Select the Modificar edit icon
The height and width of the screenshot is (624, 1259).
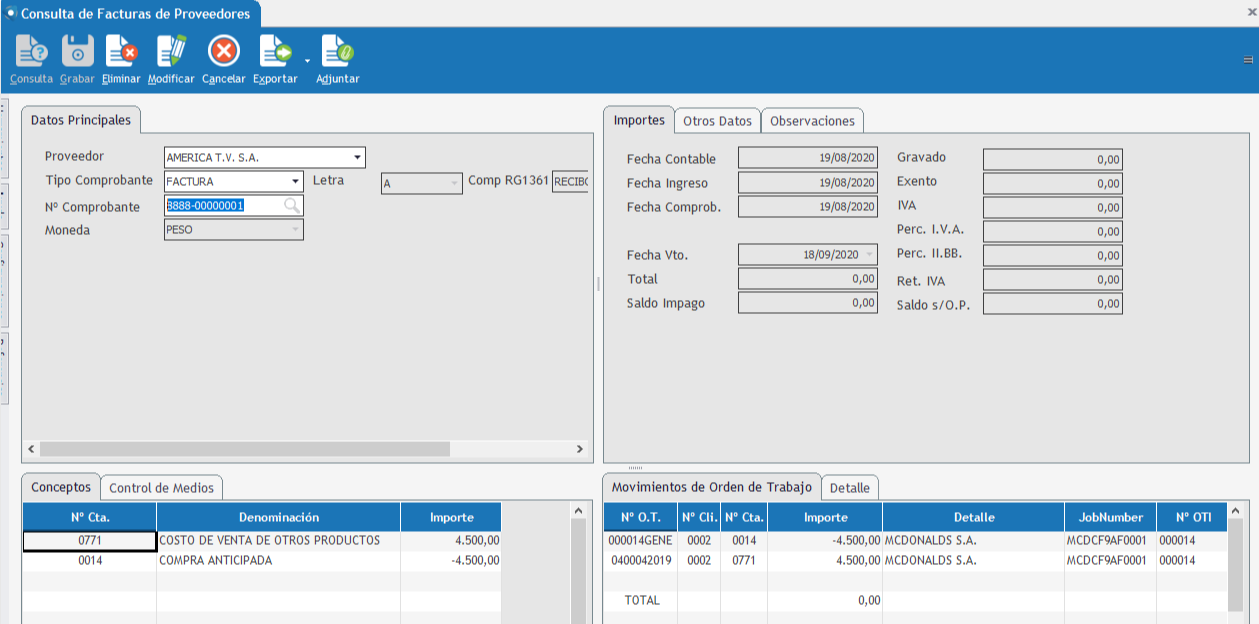pos(171,51)
